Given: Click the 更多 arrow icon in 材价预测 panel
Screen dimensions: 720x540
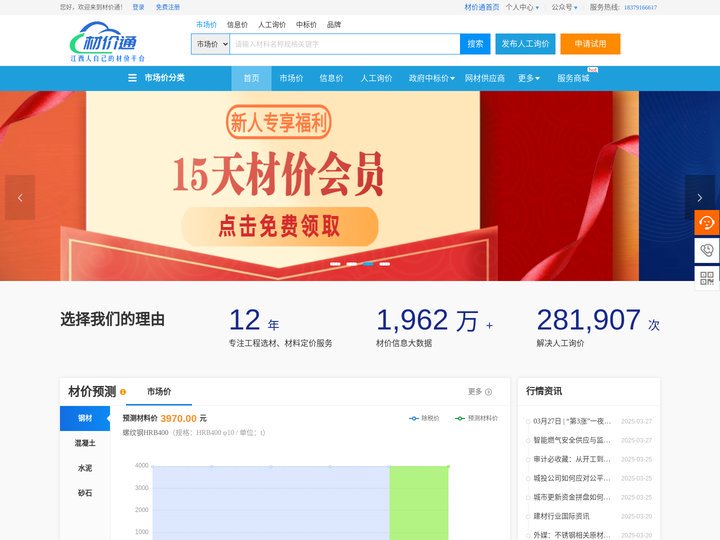Looking at the screenshot, I should [x=489, y=392].
